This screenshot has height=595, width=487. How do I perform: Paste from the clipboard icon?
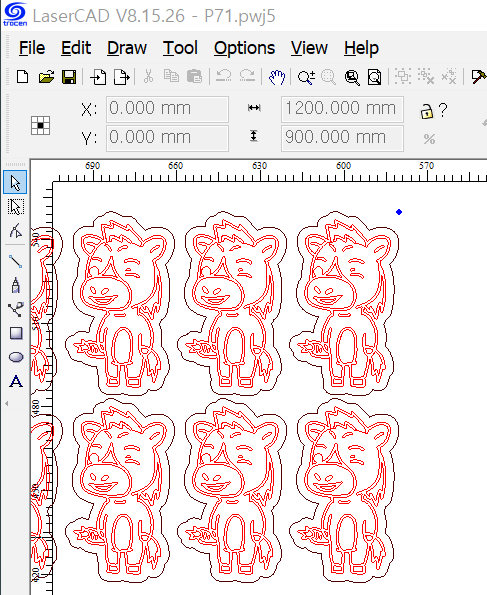click(194, 76)
